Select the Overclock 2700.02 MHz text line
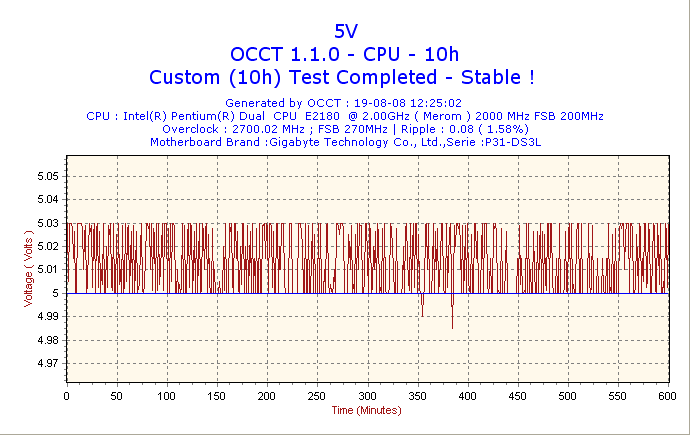690x435 pixels. [x=345, y=129]
